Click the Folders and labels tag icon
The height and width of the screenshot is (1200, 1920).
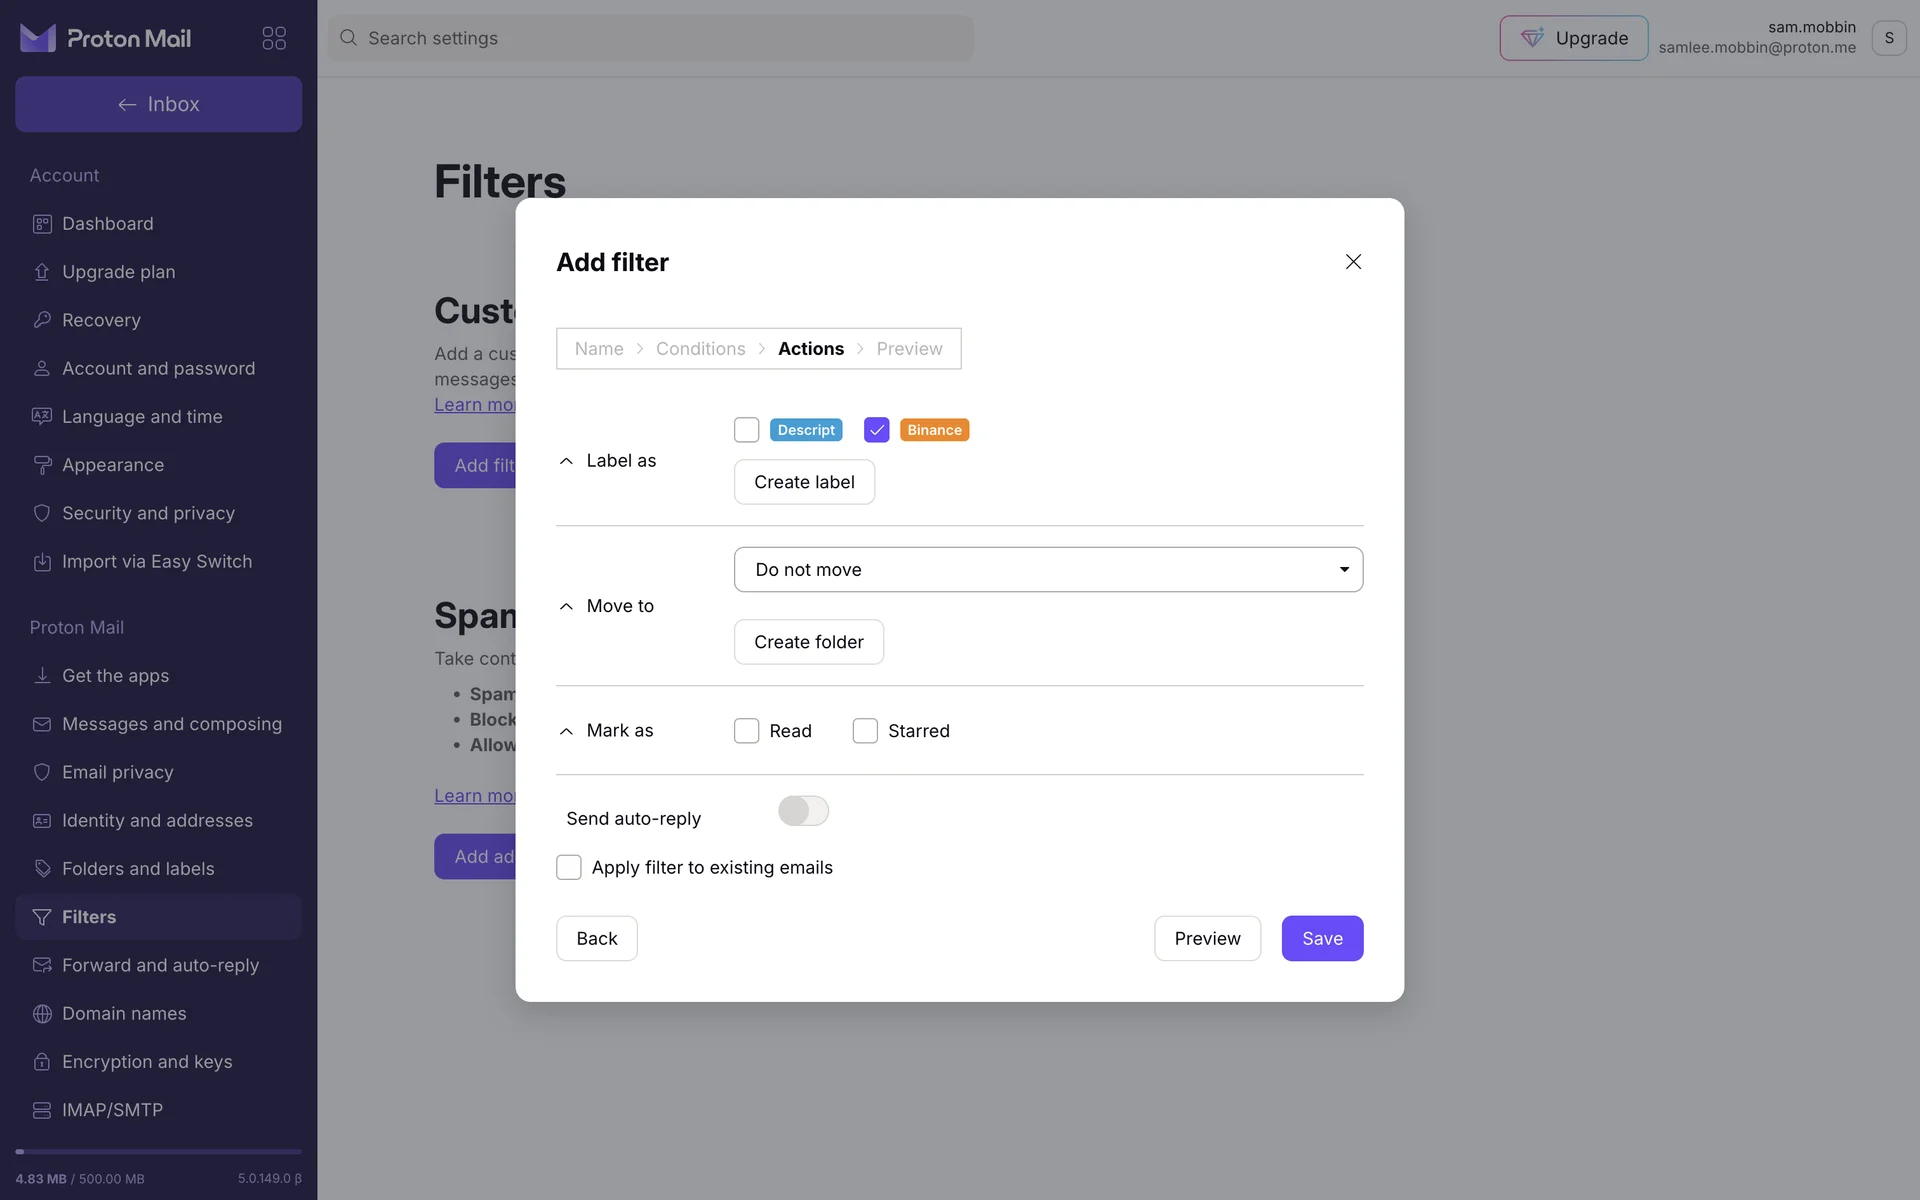[x=42, y=868]
